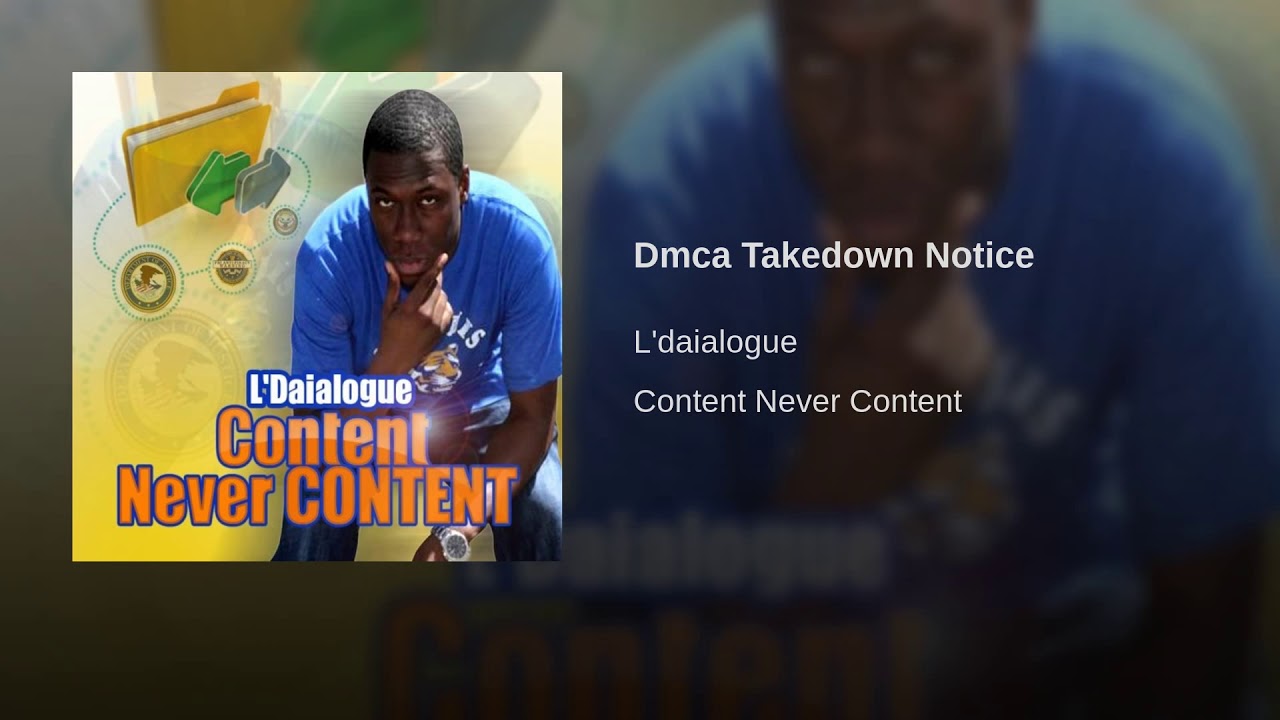Image resolution: width=1280 pixels, height=720 pixels.
Task: Click the tiny seal emblem near the gray arrow
Action: pos(285,221)
